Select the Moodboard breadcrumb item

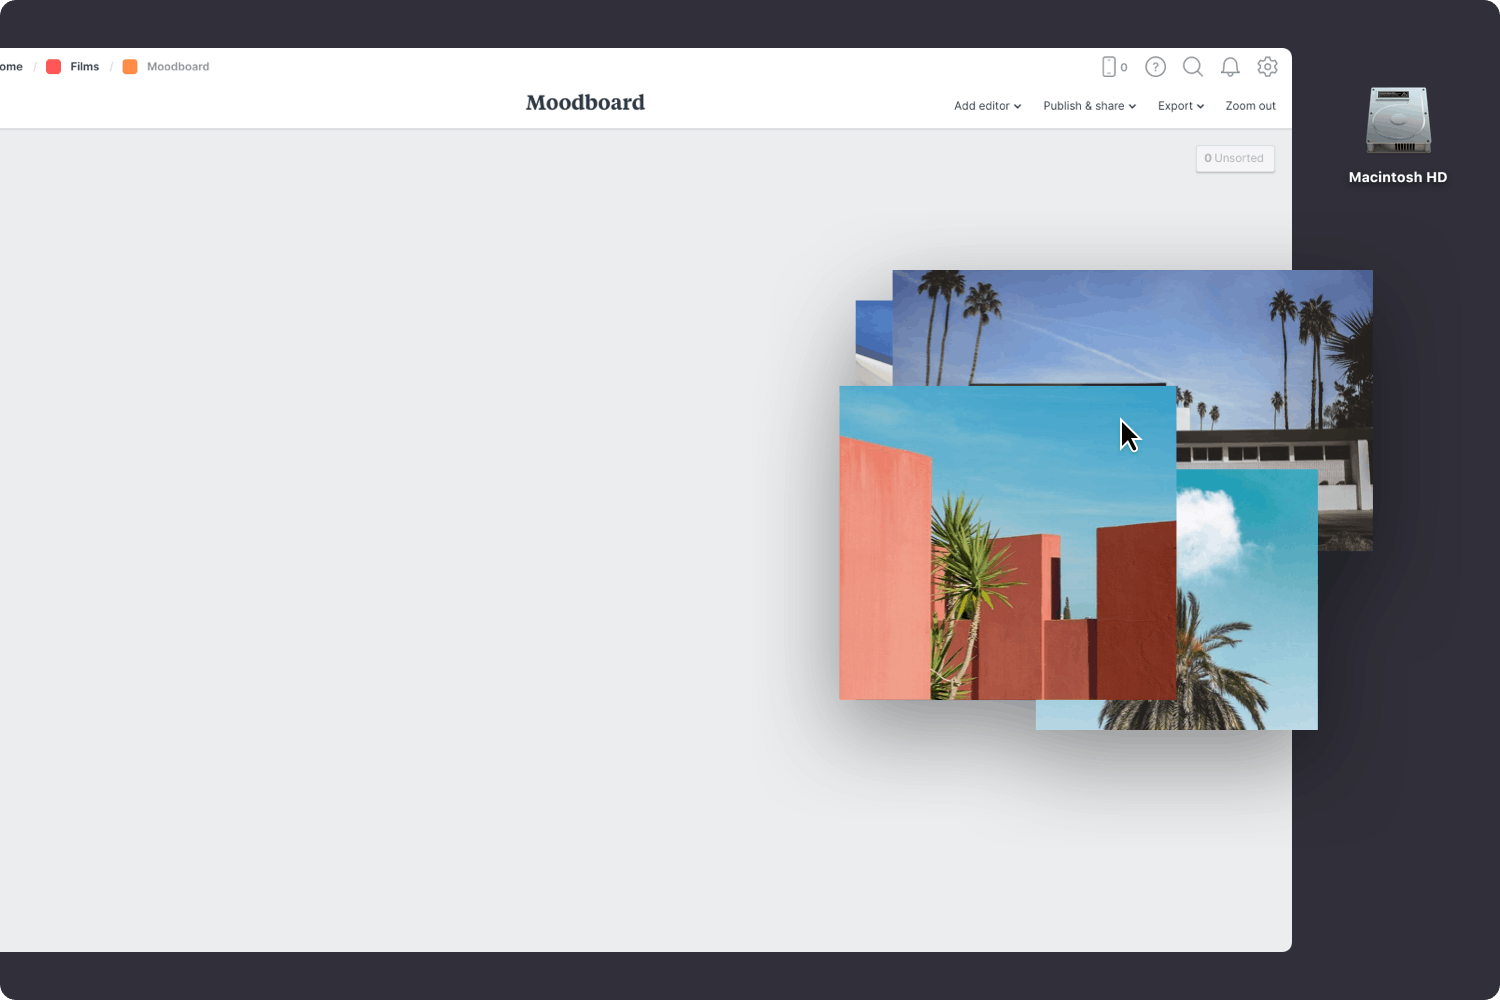178,66
